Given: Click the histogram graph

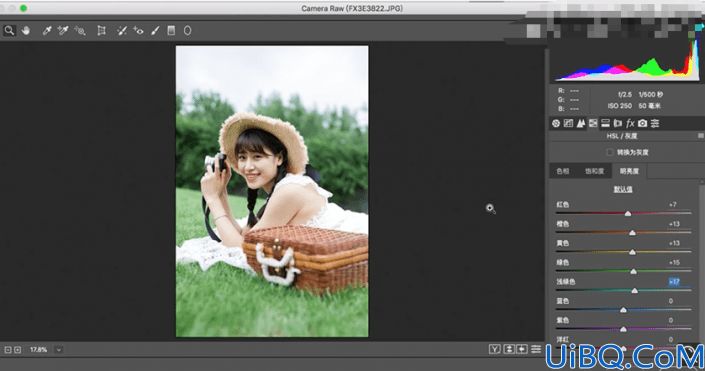Looking at the screenshot, I should [x=627, y=61].
